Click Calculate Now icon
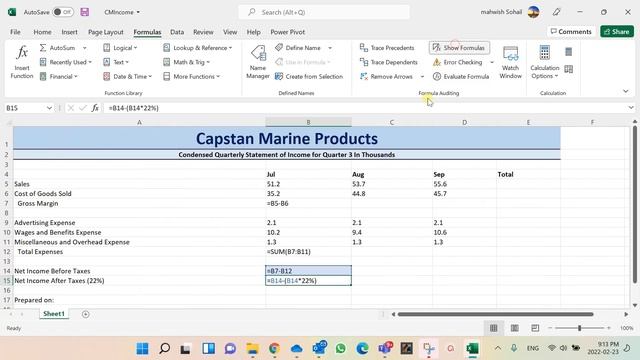 point(569,51)
